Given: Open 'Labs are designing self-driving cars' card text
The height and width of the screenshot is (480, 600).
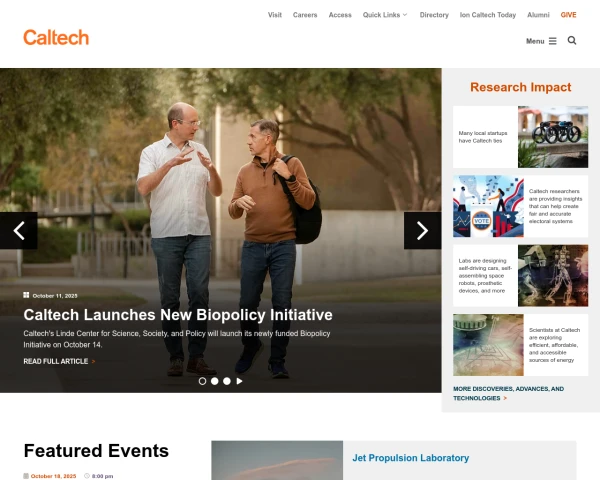Looking at the screenshot, I should 485,276.
